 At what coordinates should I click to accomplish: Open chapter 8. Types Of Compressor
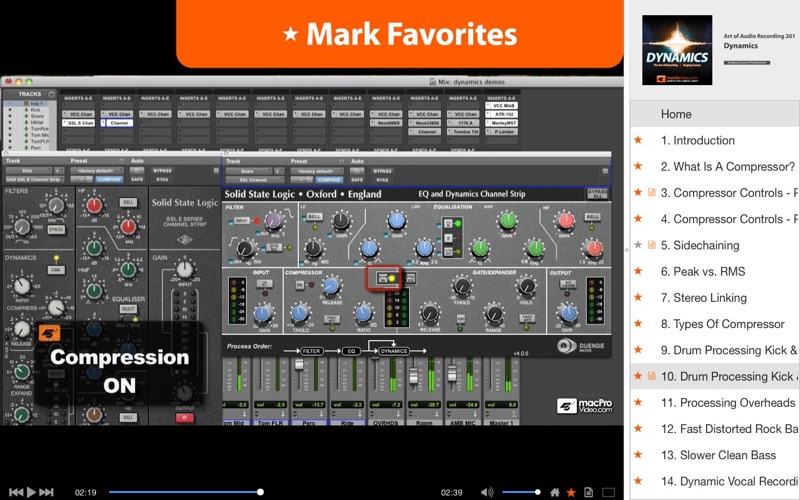[x=722, y=324]
